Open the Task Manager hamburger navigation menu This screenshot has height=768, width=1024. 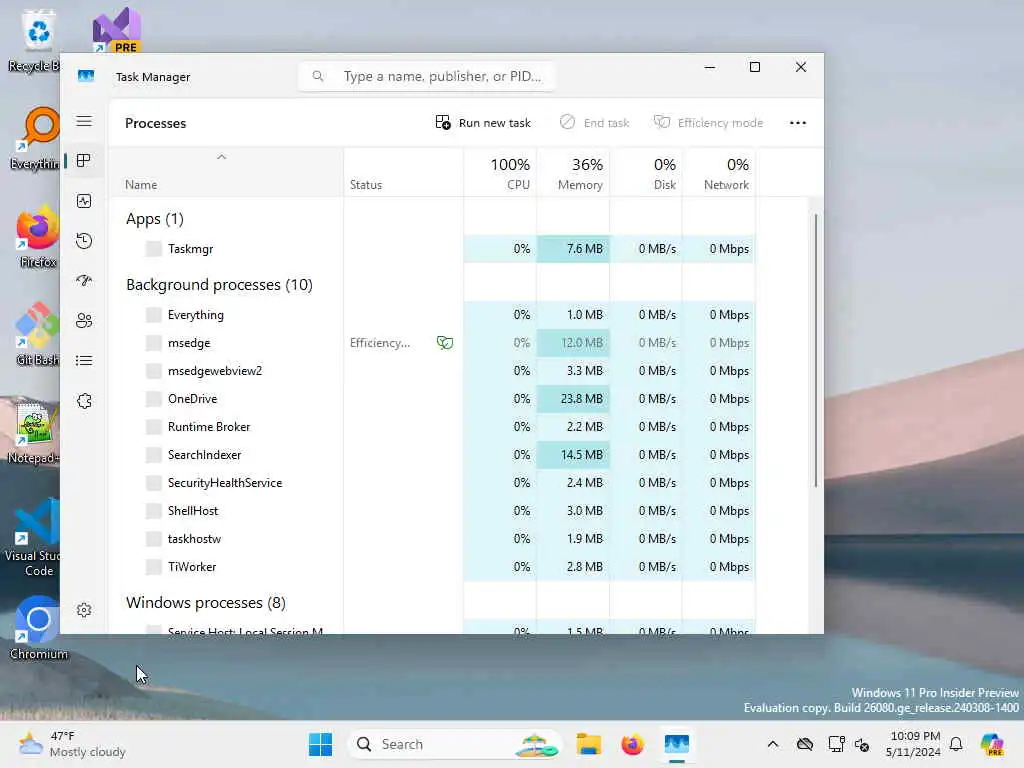84,121
